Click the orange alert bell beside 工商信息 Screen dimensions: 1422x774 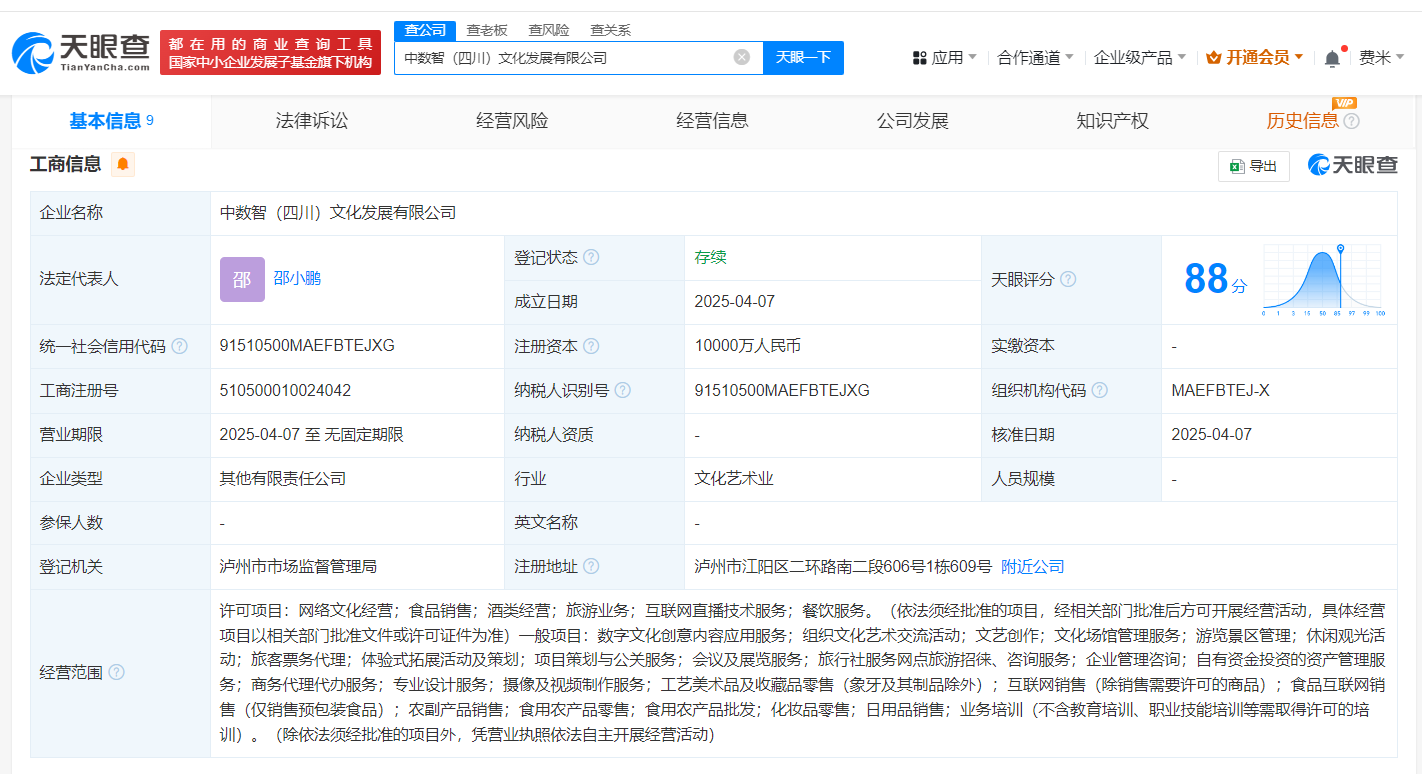point(123,164)
